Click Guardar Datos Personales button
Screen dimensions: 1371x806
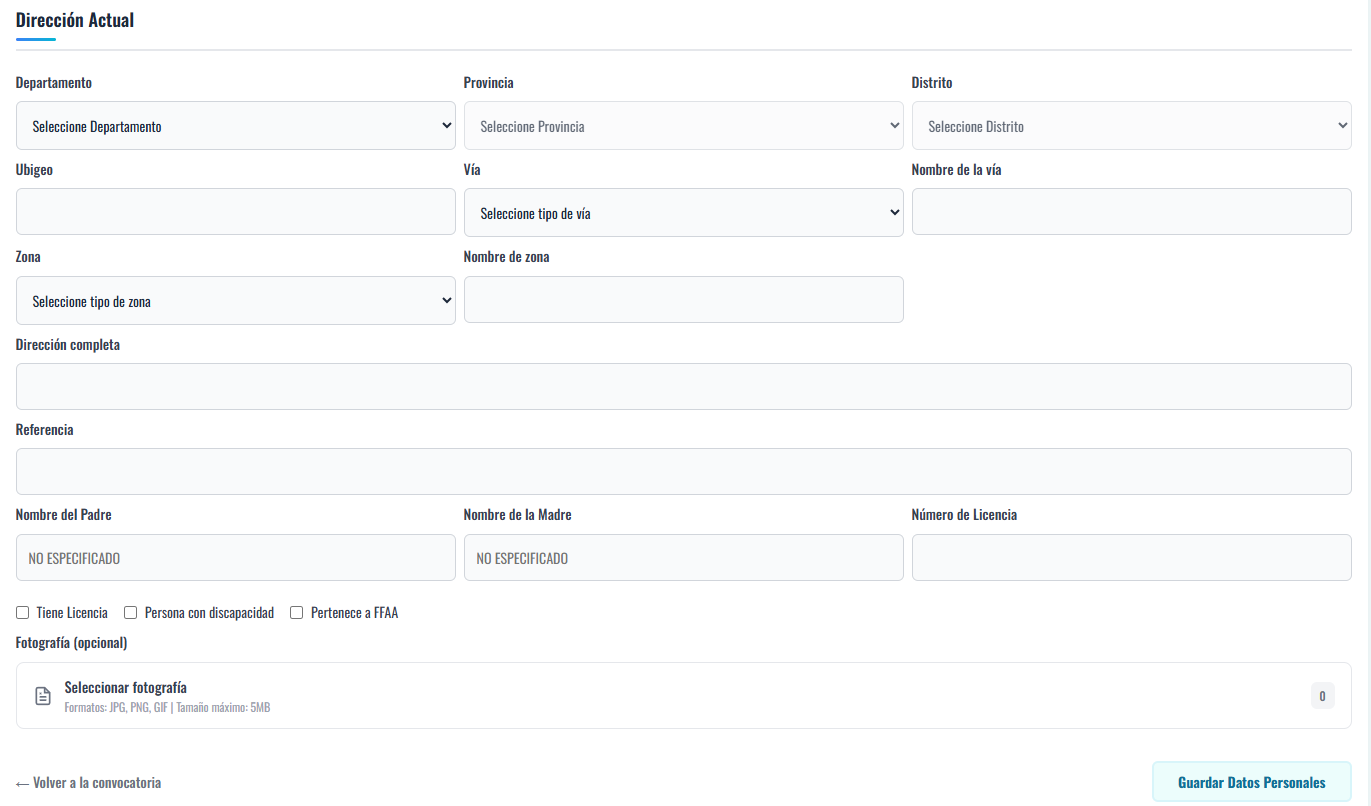1252,782
